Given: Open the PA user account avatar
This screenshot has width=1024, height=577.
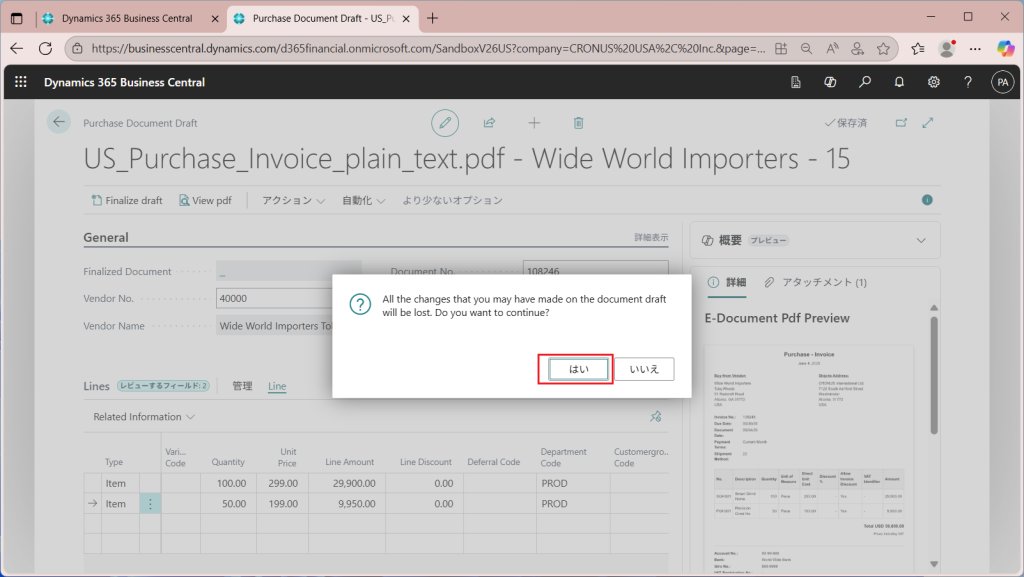Looking at the screenshot, I should (1002, 82).
